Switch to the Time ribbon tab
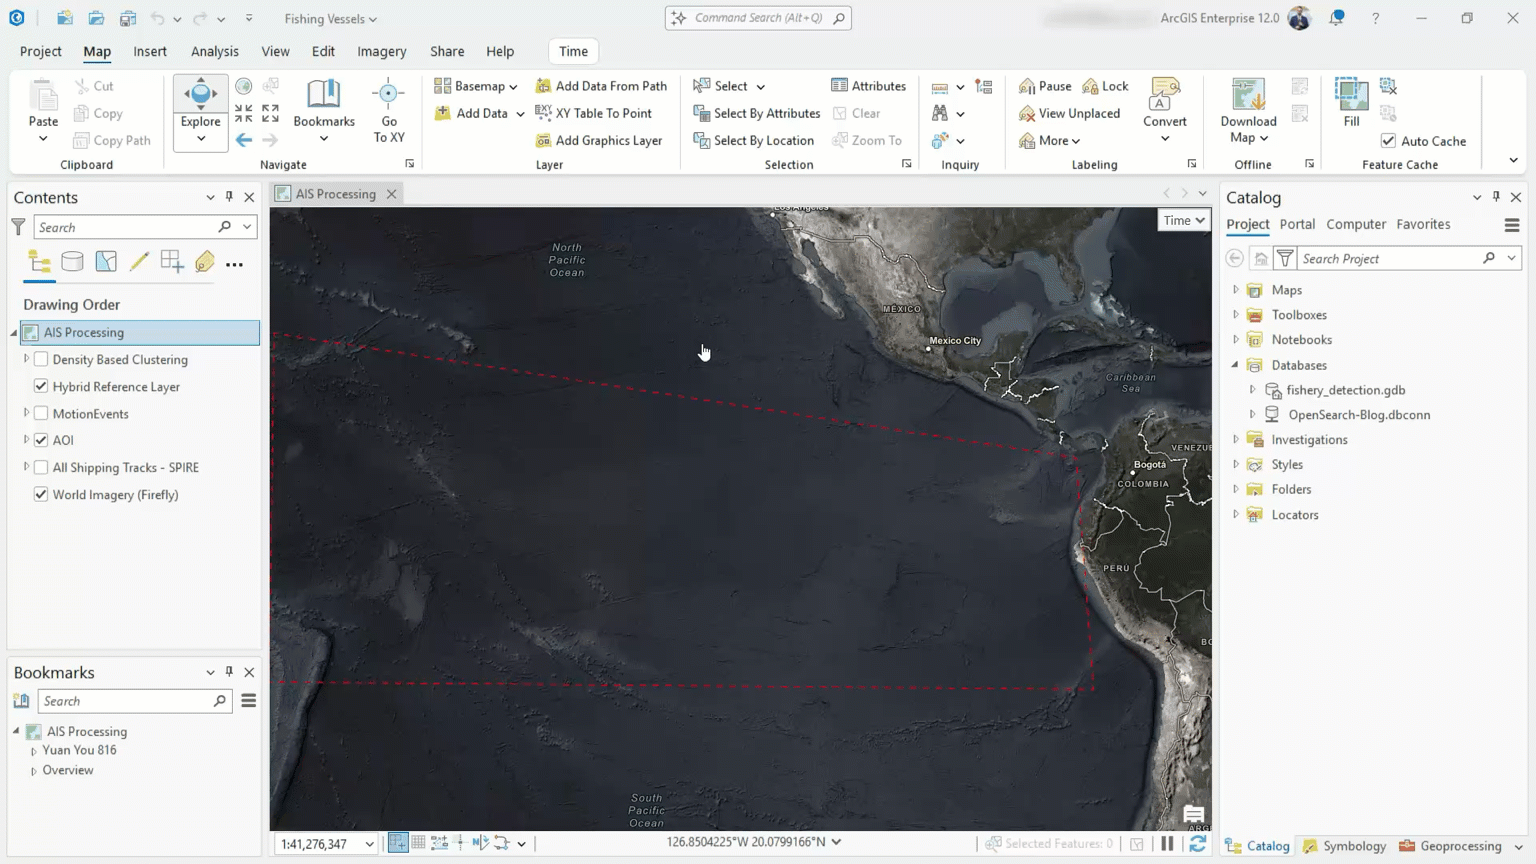This screenshot has height=864, width=1536. point(573,51)
